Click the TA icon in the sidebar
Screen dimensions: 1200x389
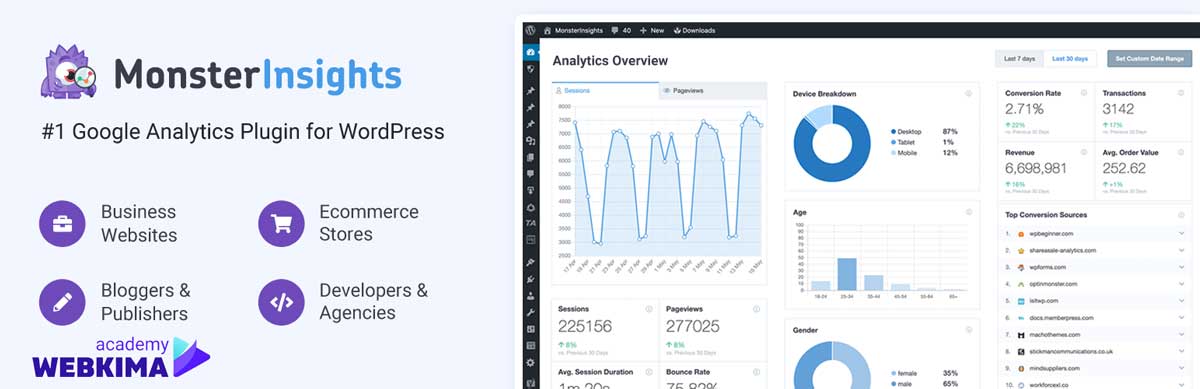[530, 223]
